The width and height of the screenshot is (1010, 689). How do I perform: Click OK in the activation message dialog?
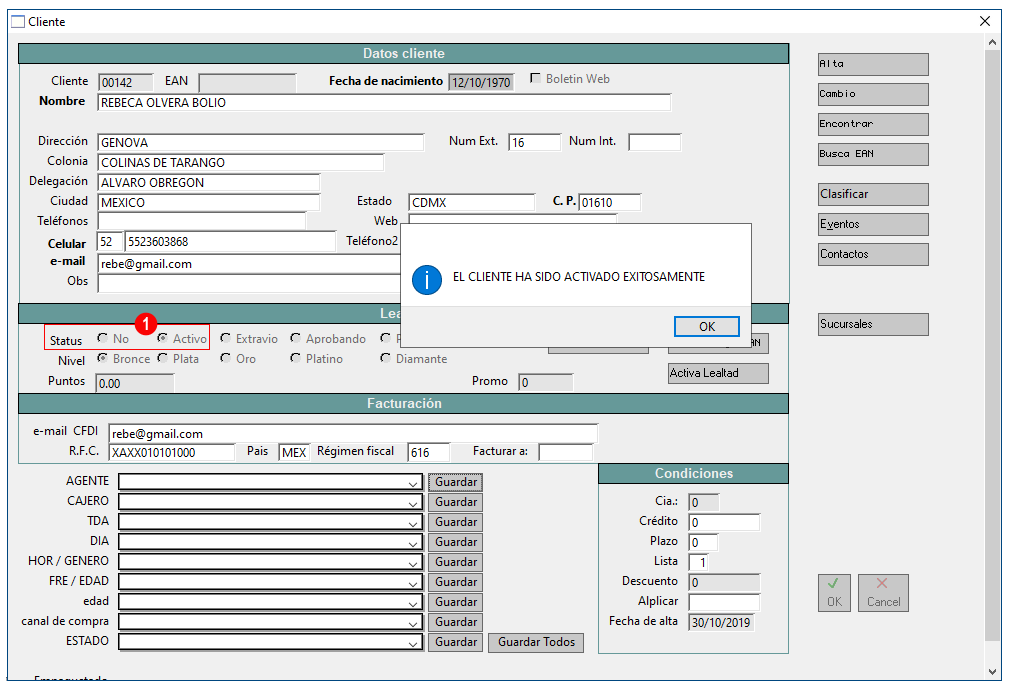[707, 326]
